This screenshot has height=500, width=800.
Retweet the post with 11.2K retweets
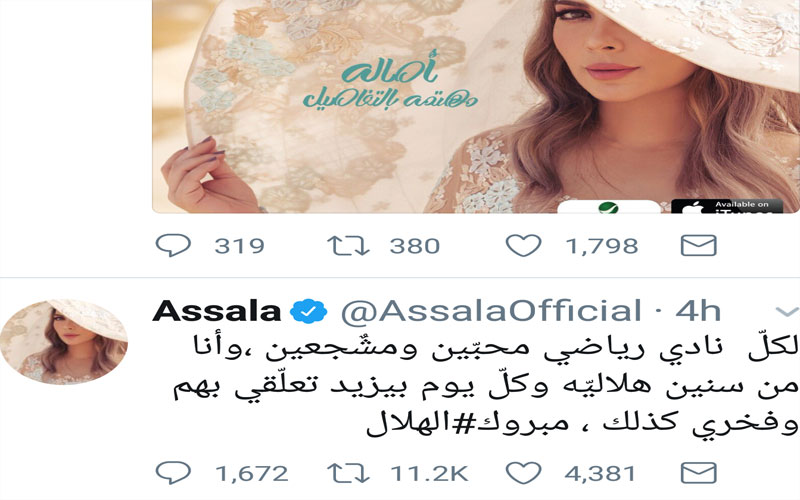[x=348, y=473]
